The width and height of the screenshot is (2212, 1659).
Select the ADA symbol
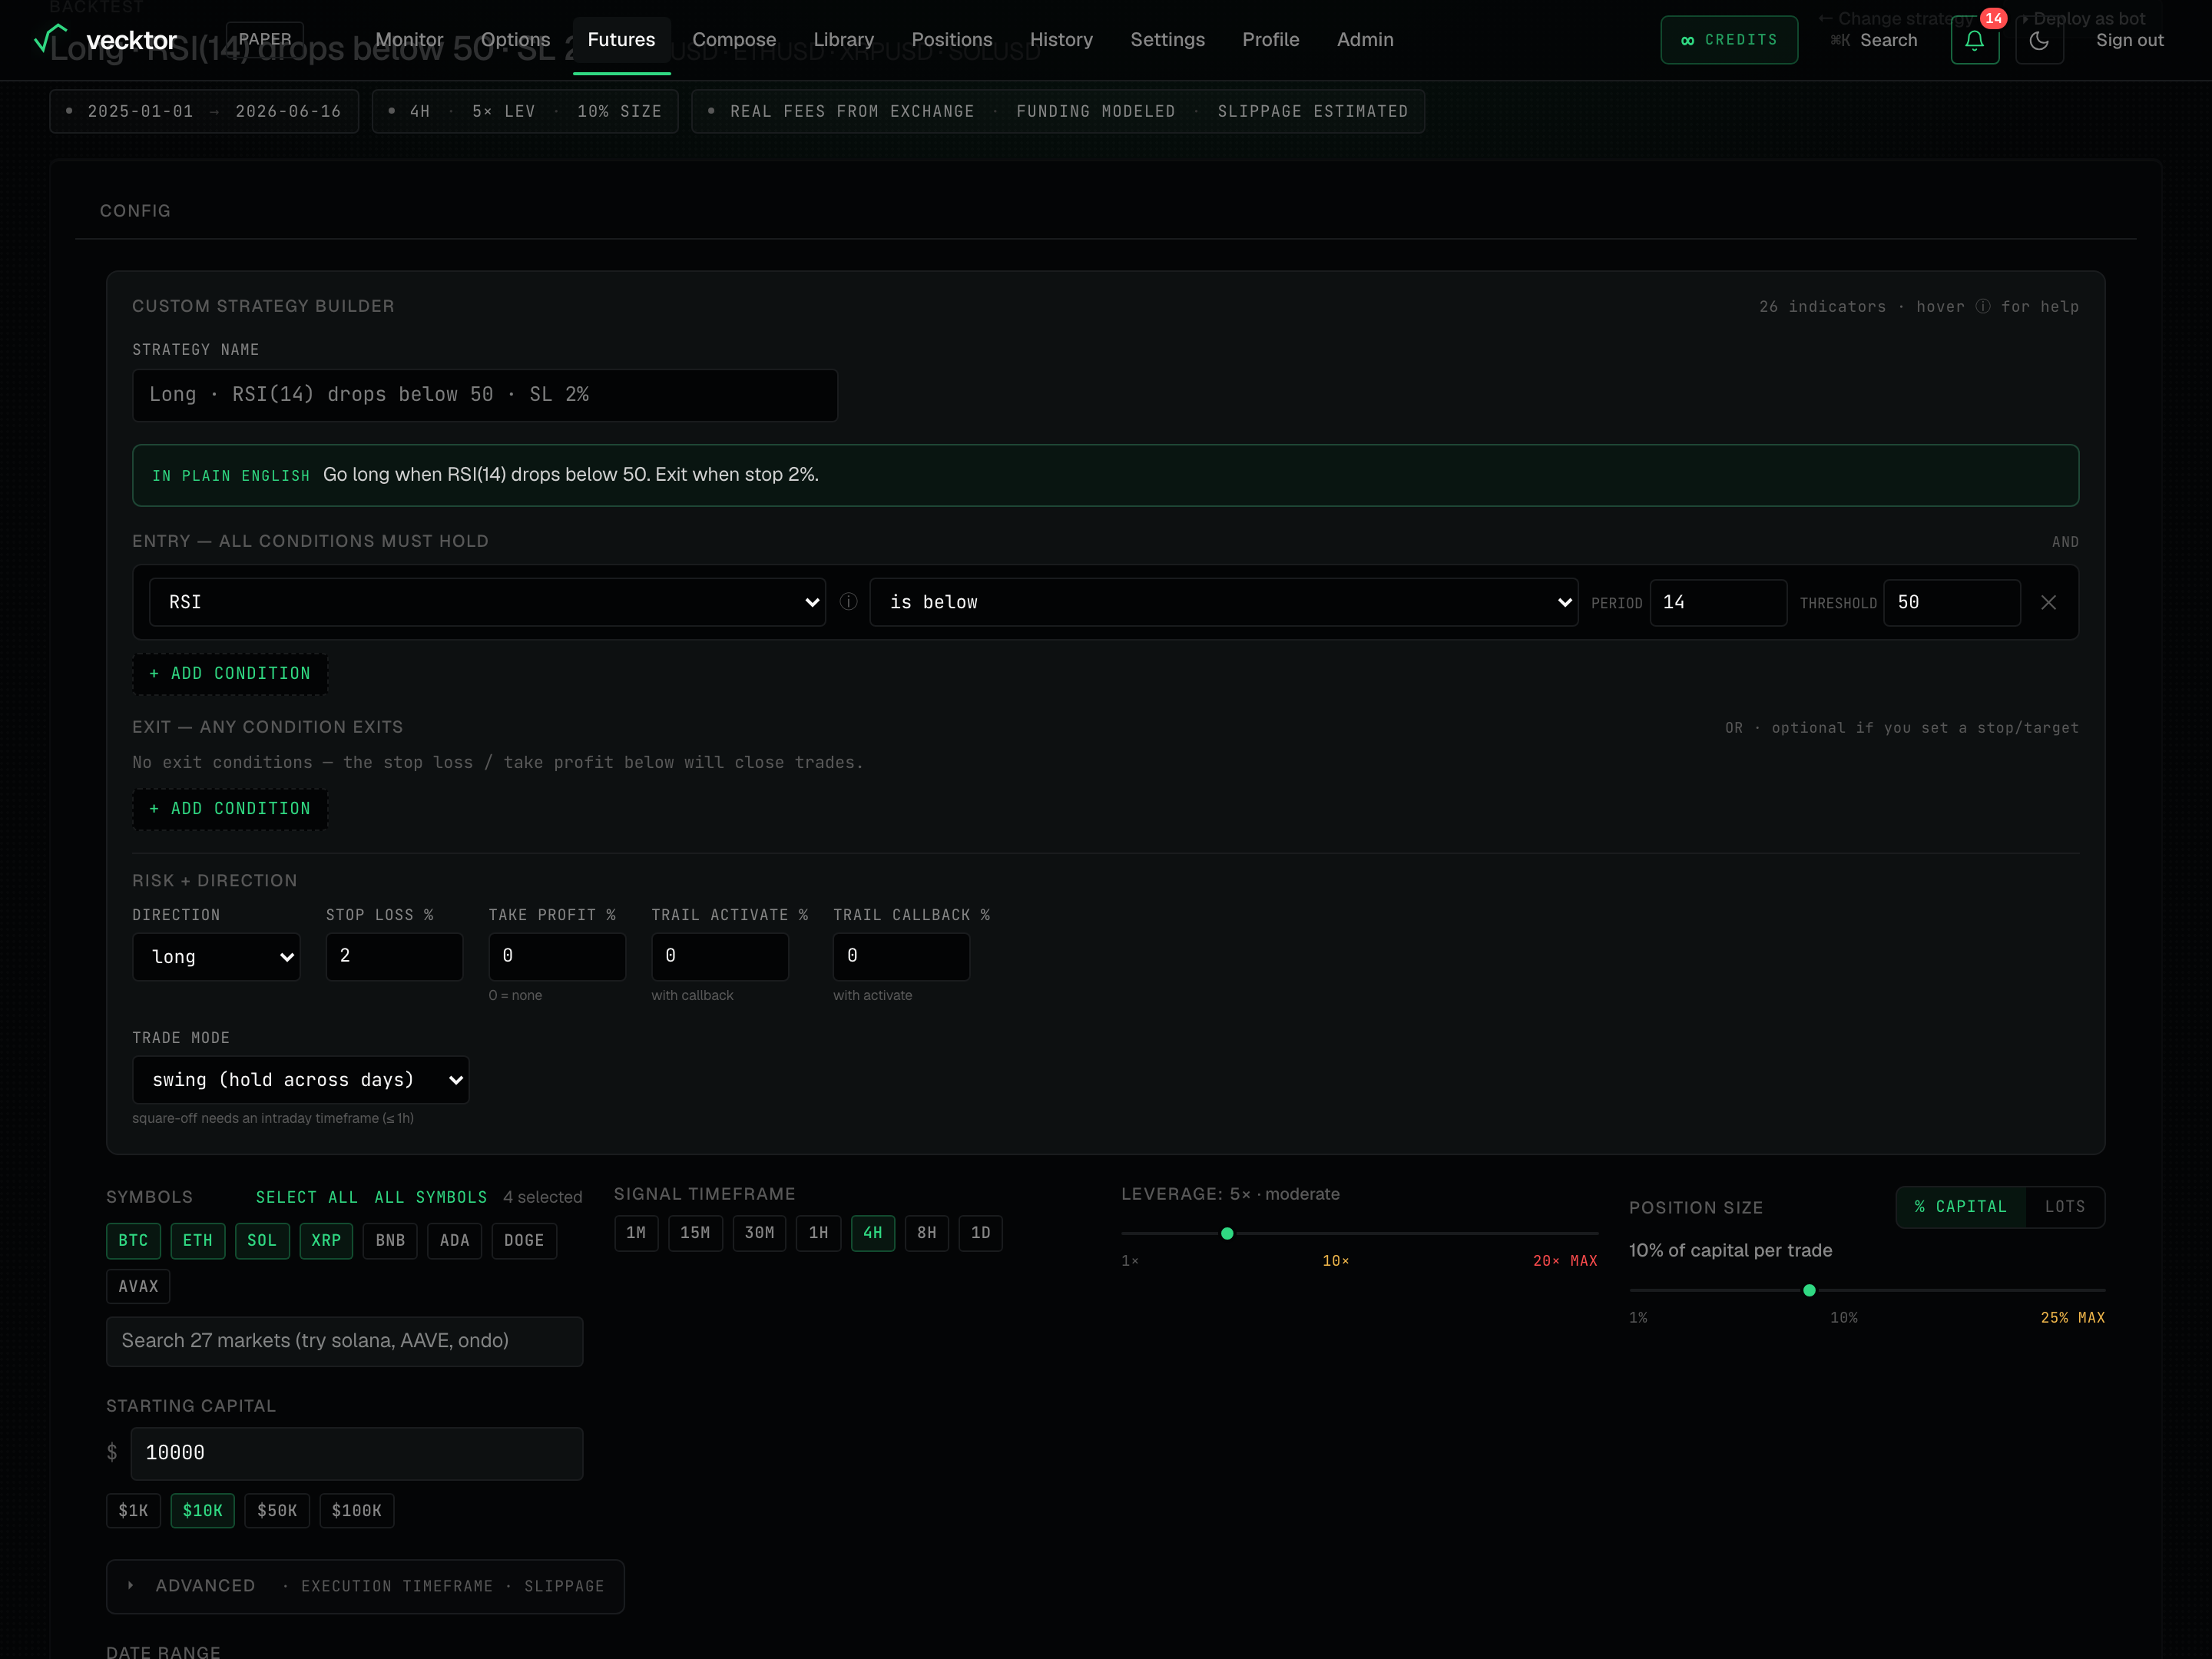454,1240
